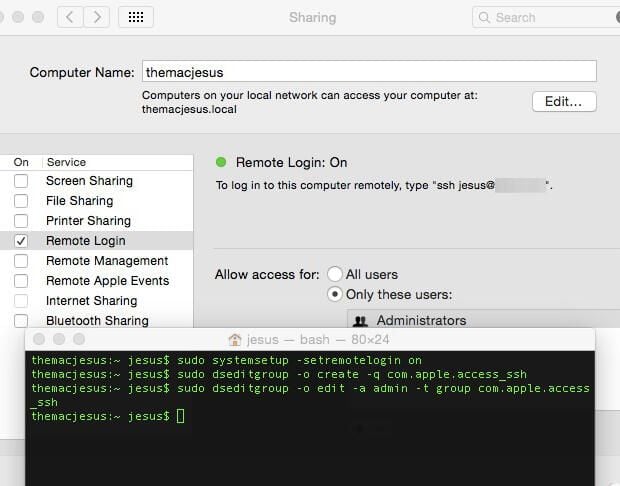620x486 pixels.
Task: Click the themacjesus.local hostname text
Action: coord(189,109)
